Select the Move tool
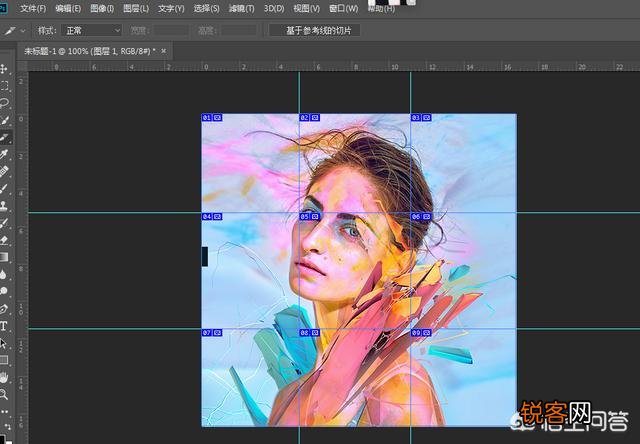The image size is (640, 444). 4,69
